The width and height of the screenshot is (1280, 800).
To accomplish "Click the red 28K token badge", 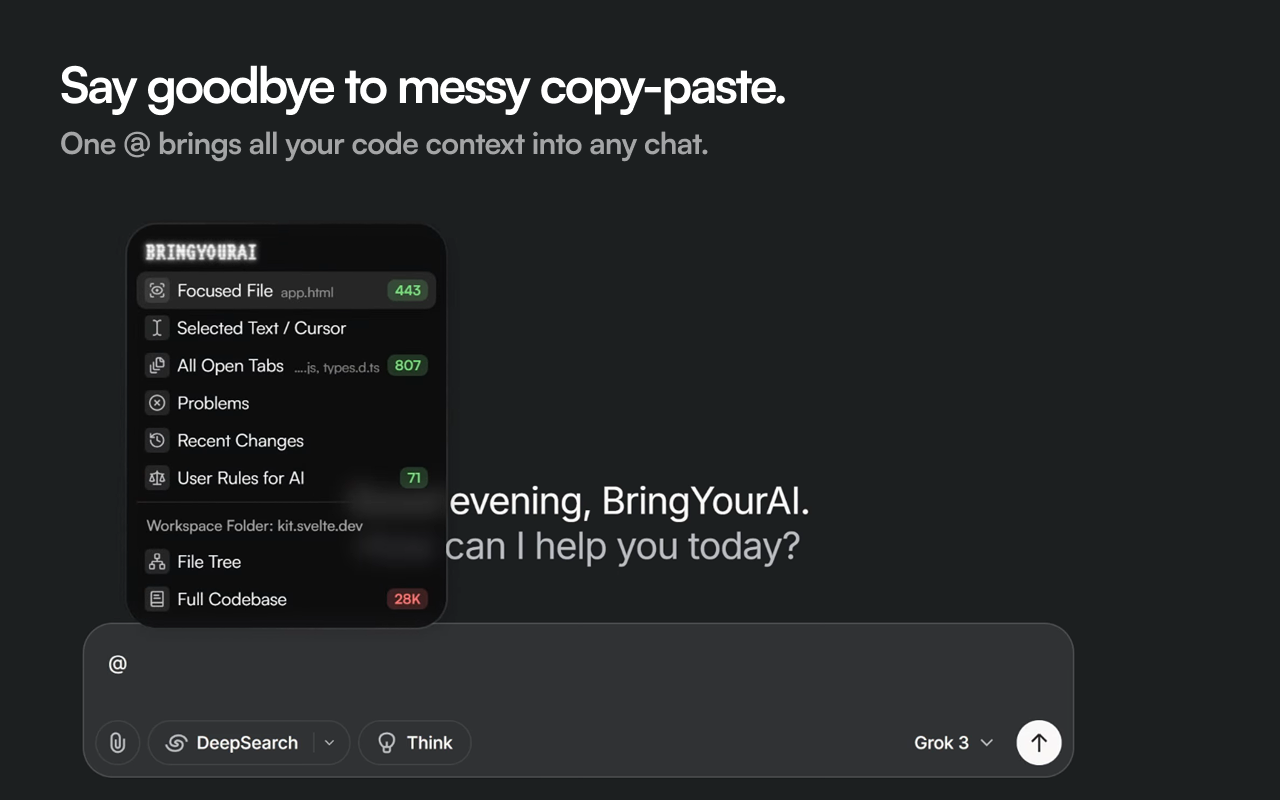I will click(407, 600).
